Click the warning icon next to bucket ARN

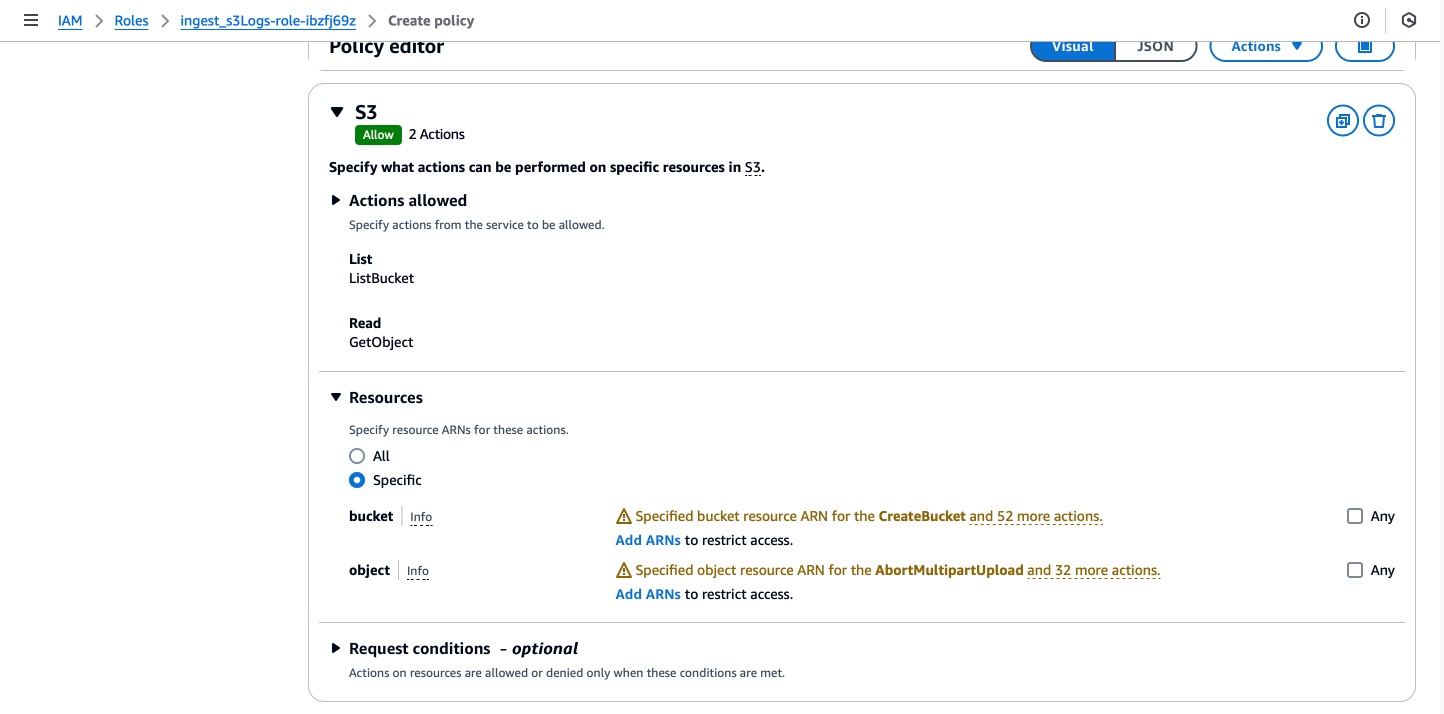[x=624, y=517]
